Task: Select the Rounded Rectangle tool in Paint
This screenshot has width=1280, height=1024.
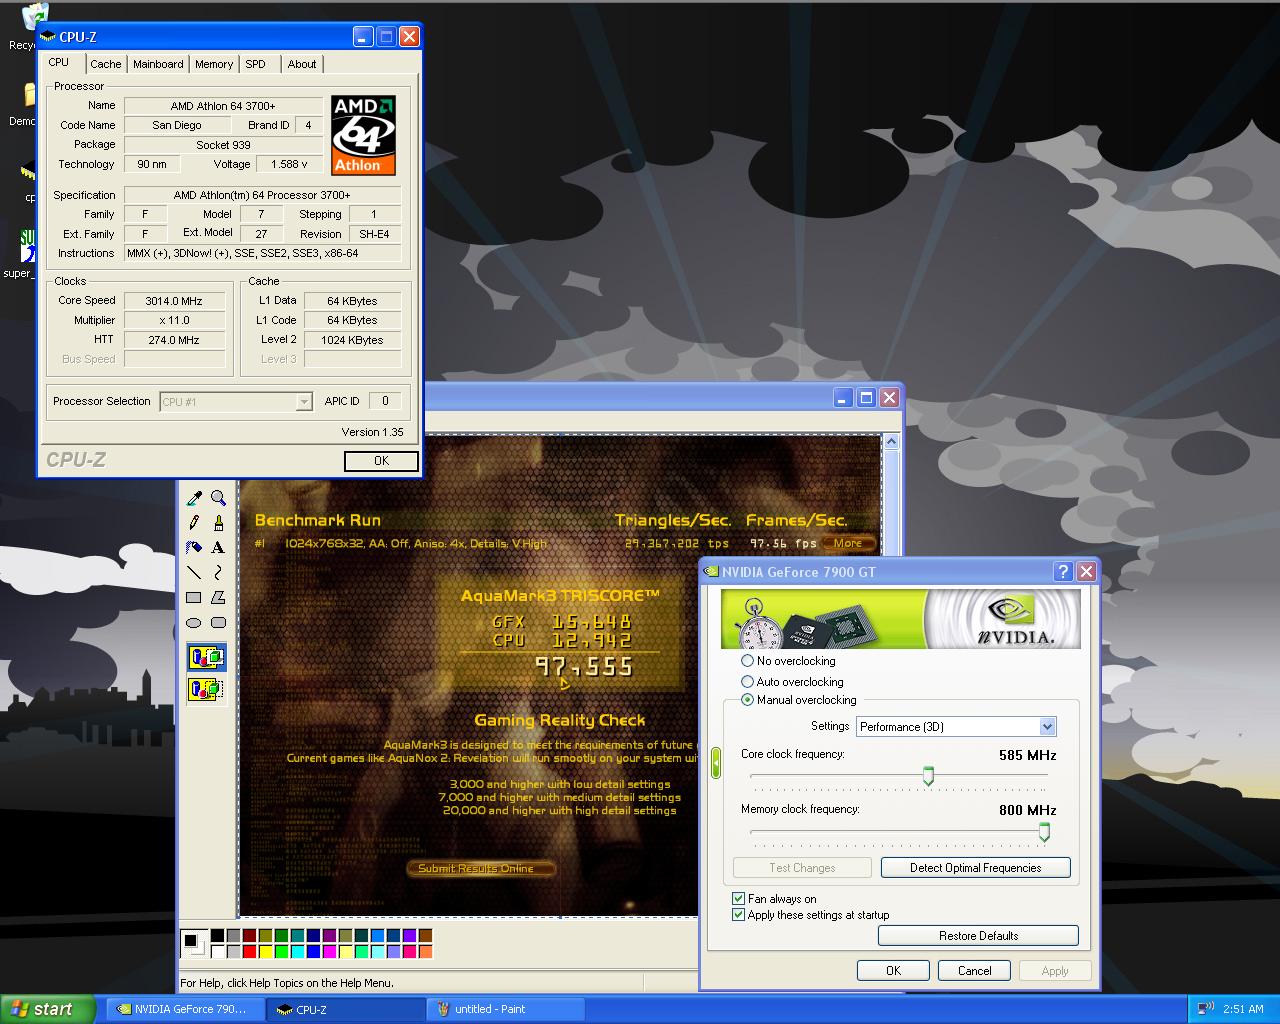Action: 218,622
